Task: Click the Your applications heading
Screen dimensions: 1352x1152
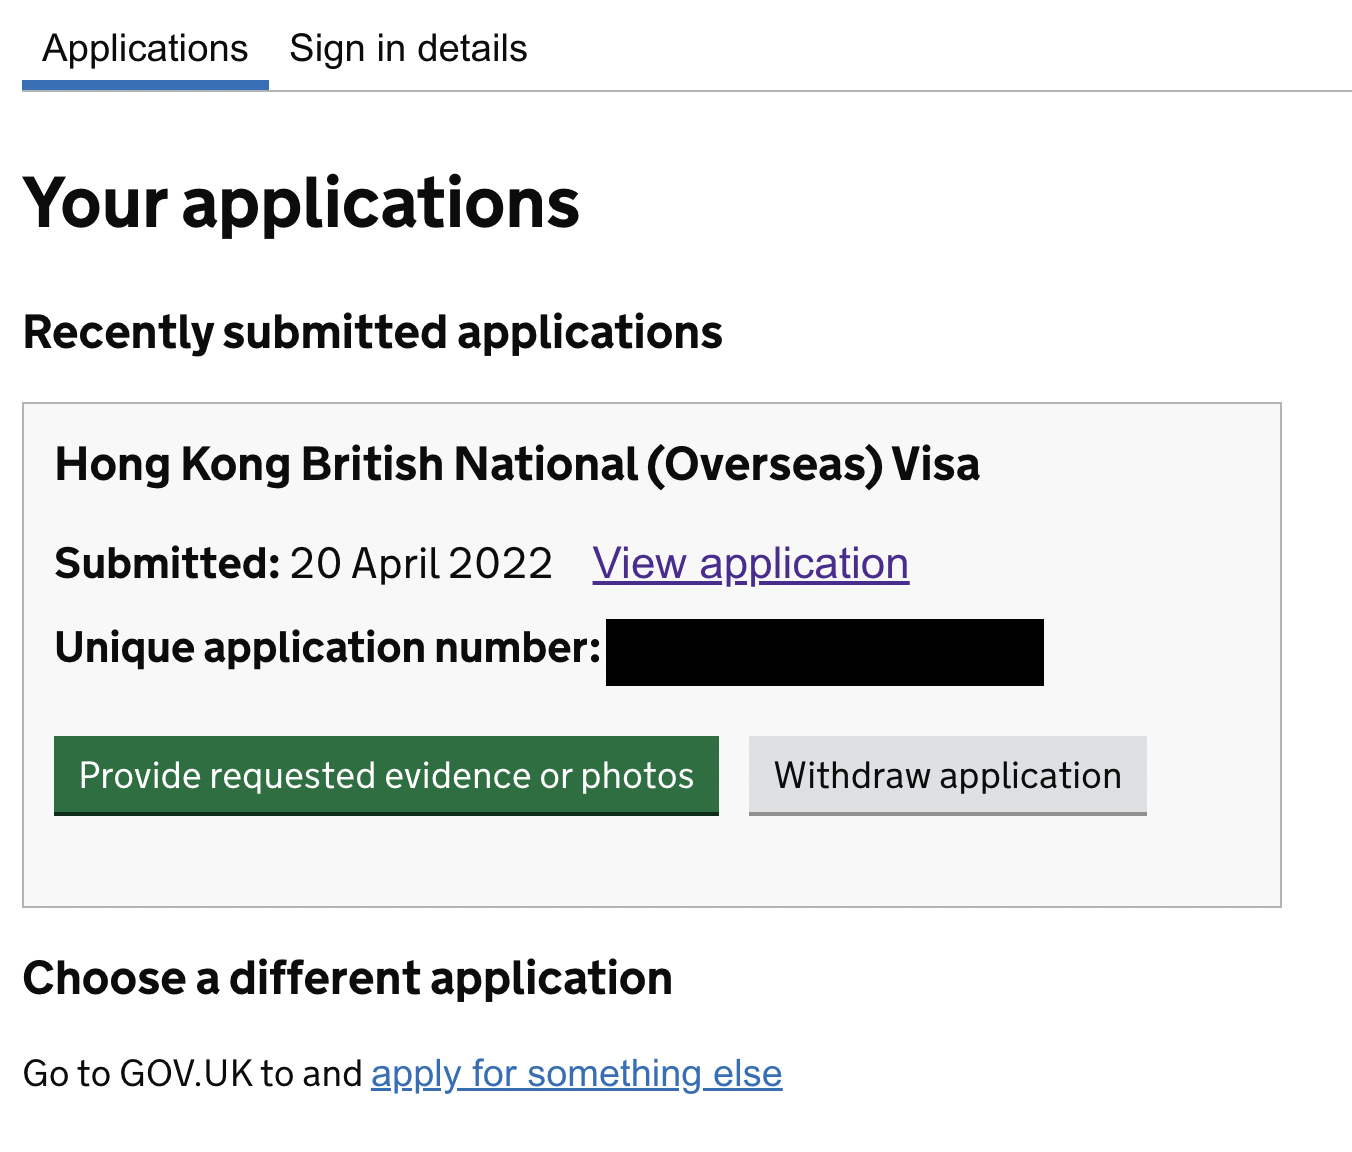Action: 300,204
